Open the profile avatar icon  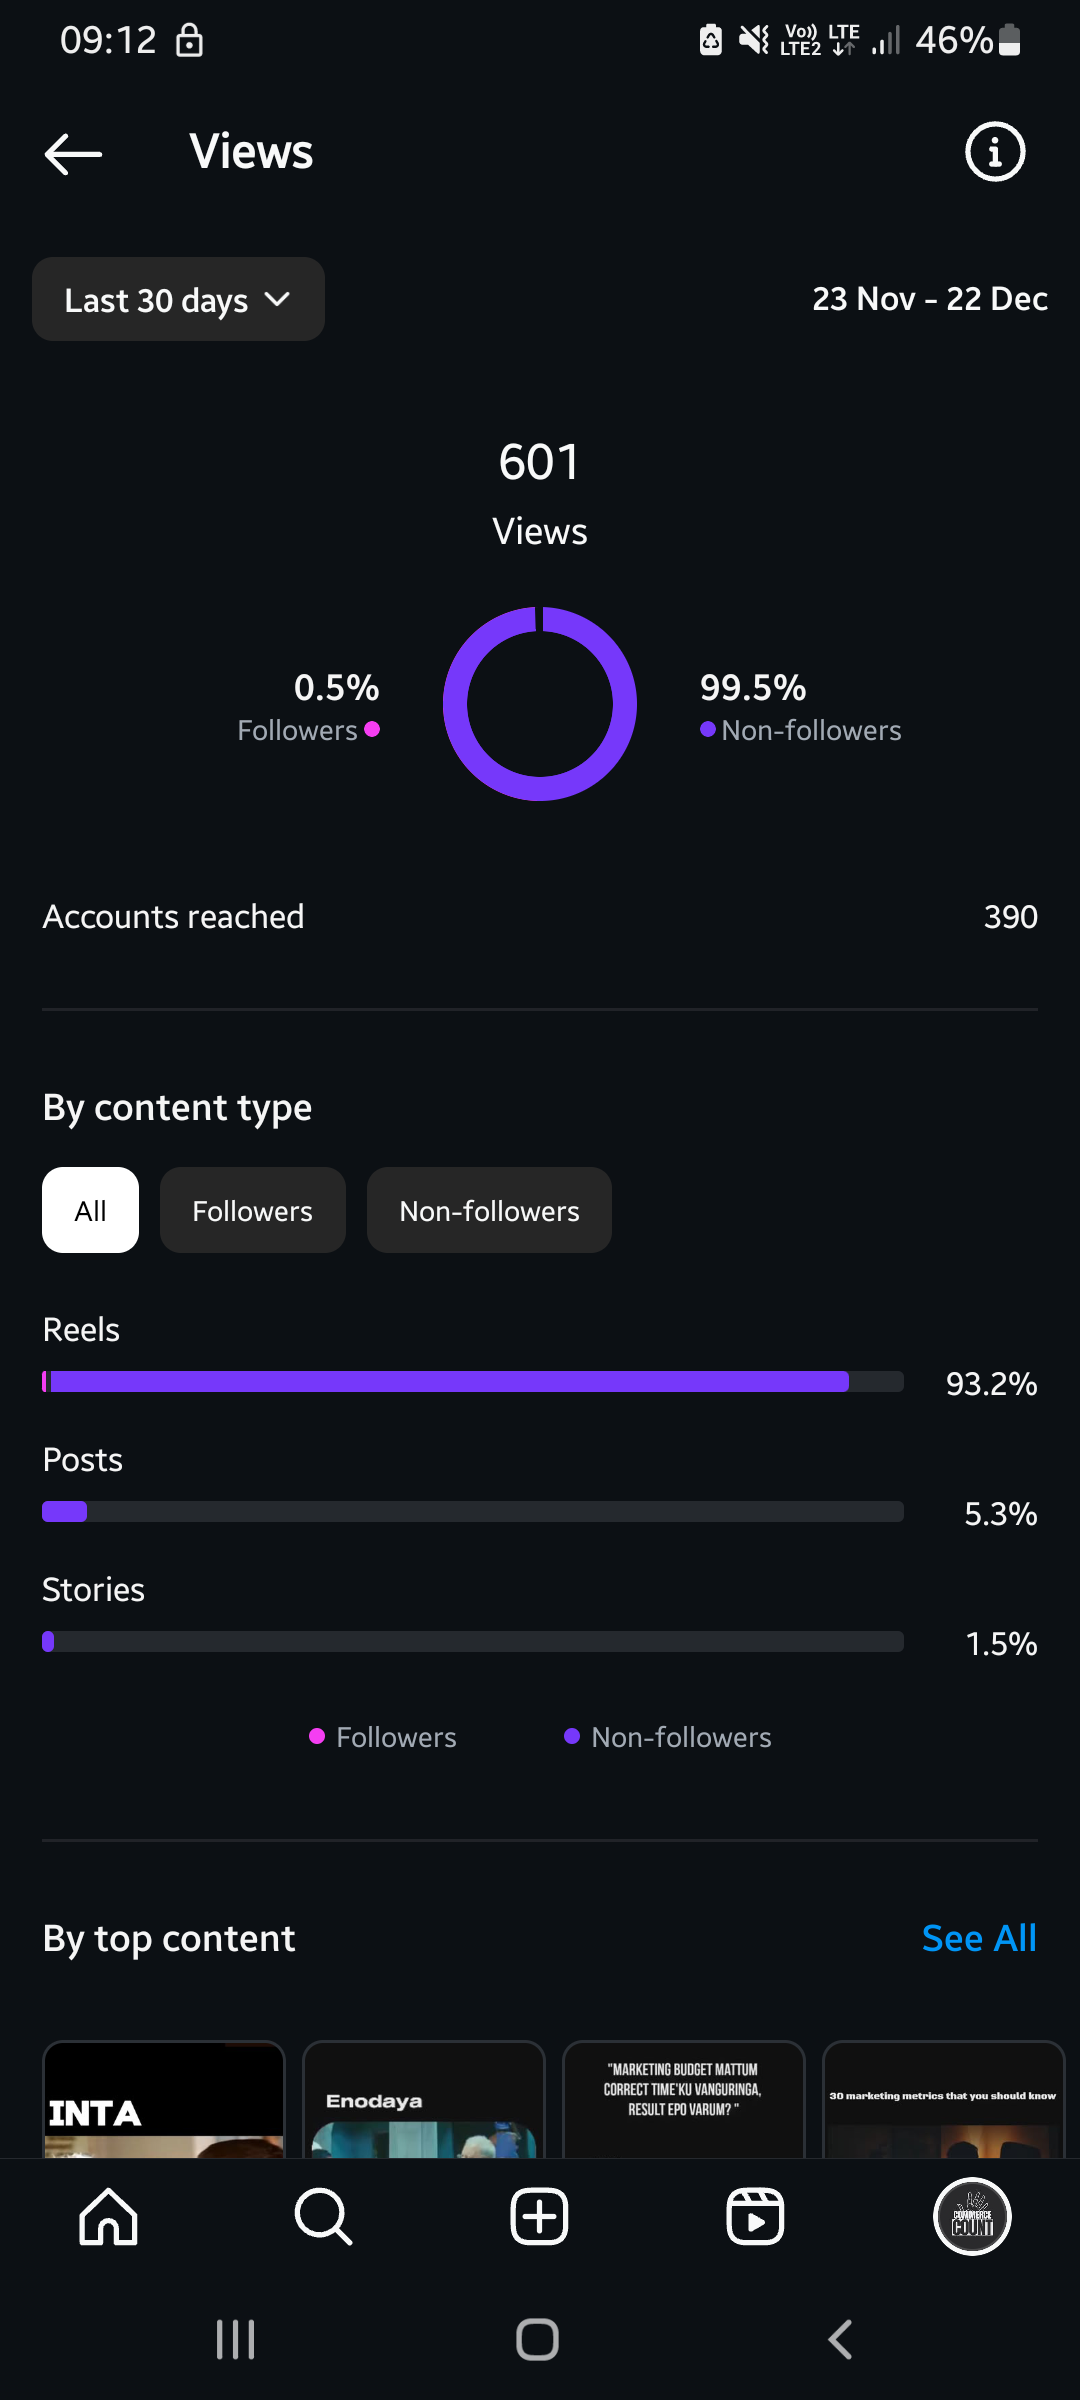972,2217
